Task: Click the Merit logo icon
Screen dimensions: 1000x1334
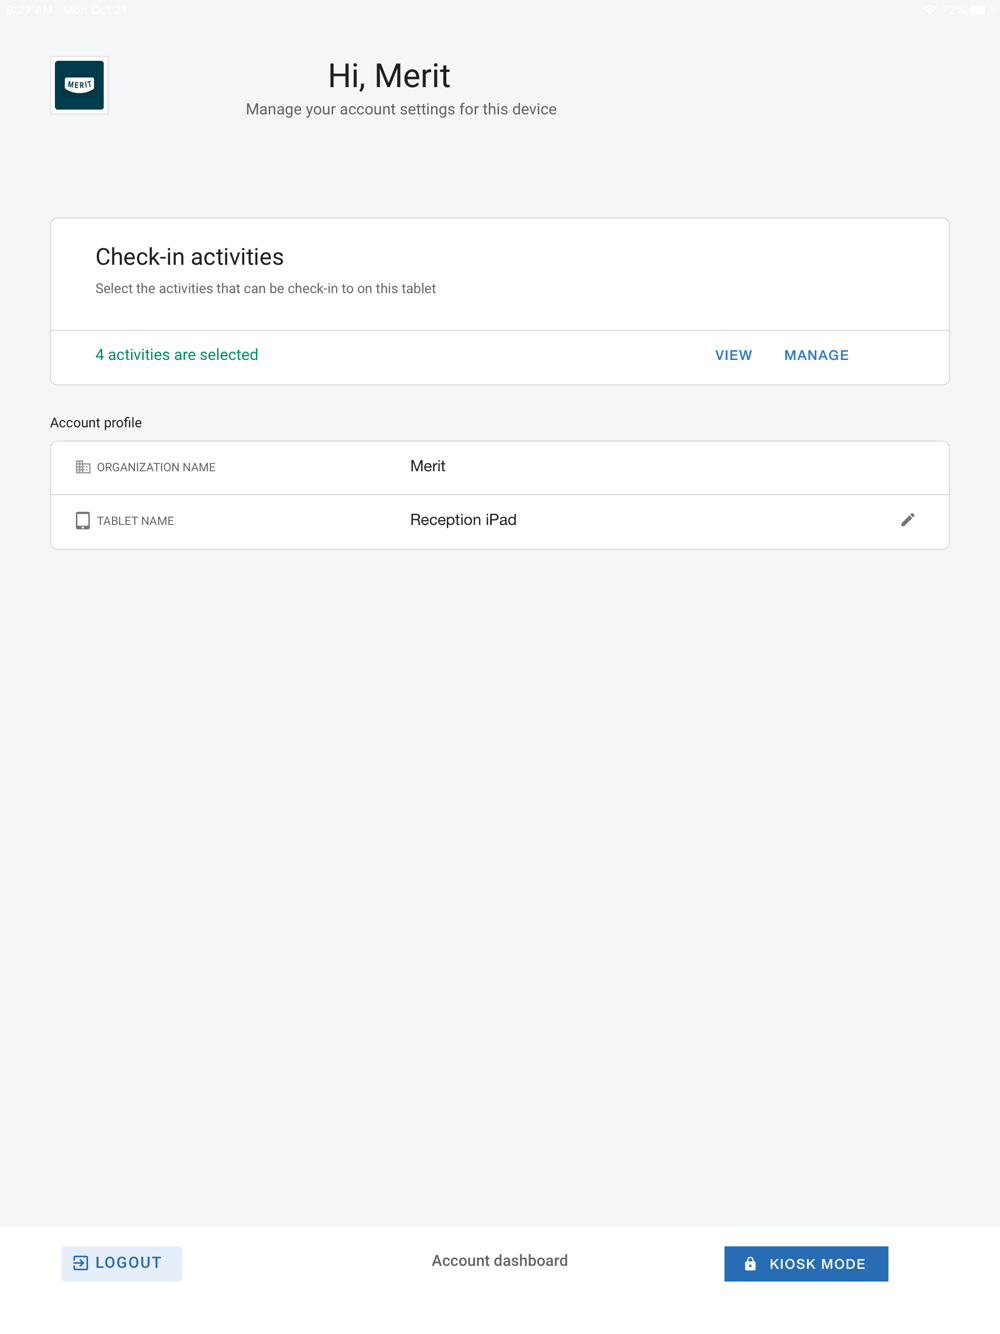Action: pos(79,85)
